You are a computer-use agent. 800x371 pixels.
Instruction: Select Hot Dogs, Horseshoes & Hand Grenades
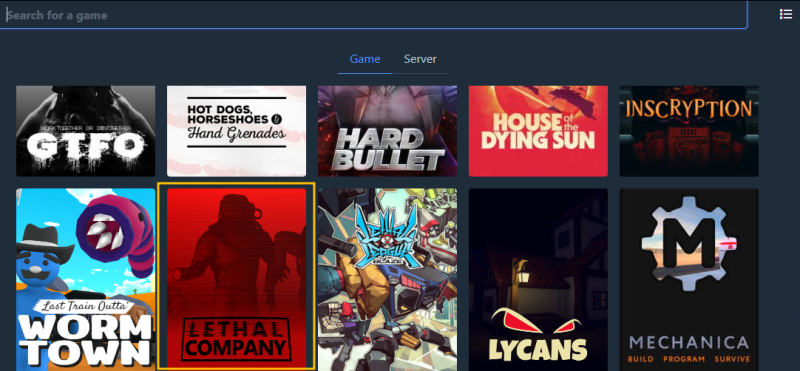236,131
